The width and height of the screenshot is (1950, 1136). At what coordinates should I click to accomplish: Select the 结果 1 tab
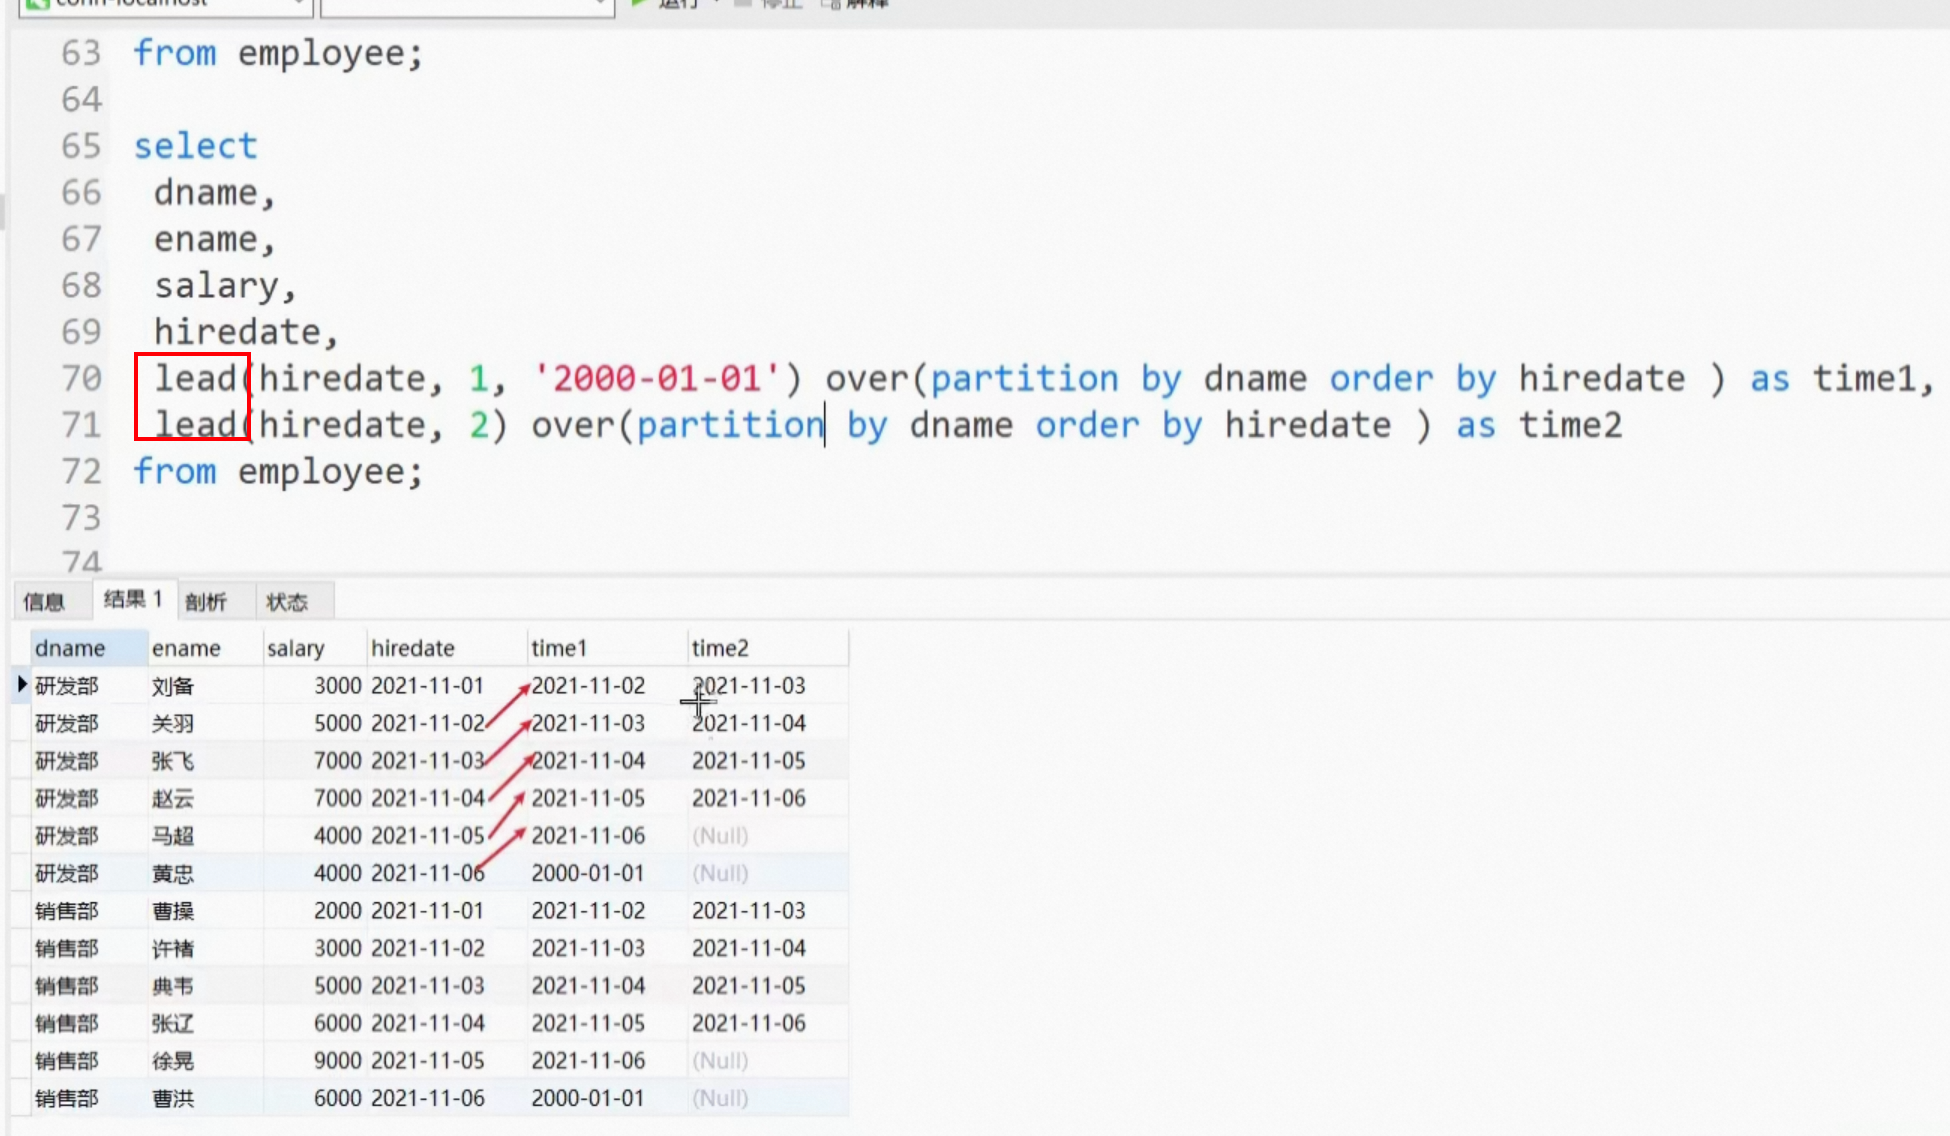coord(133,599)
